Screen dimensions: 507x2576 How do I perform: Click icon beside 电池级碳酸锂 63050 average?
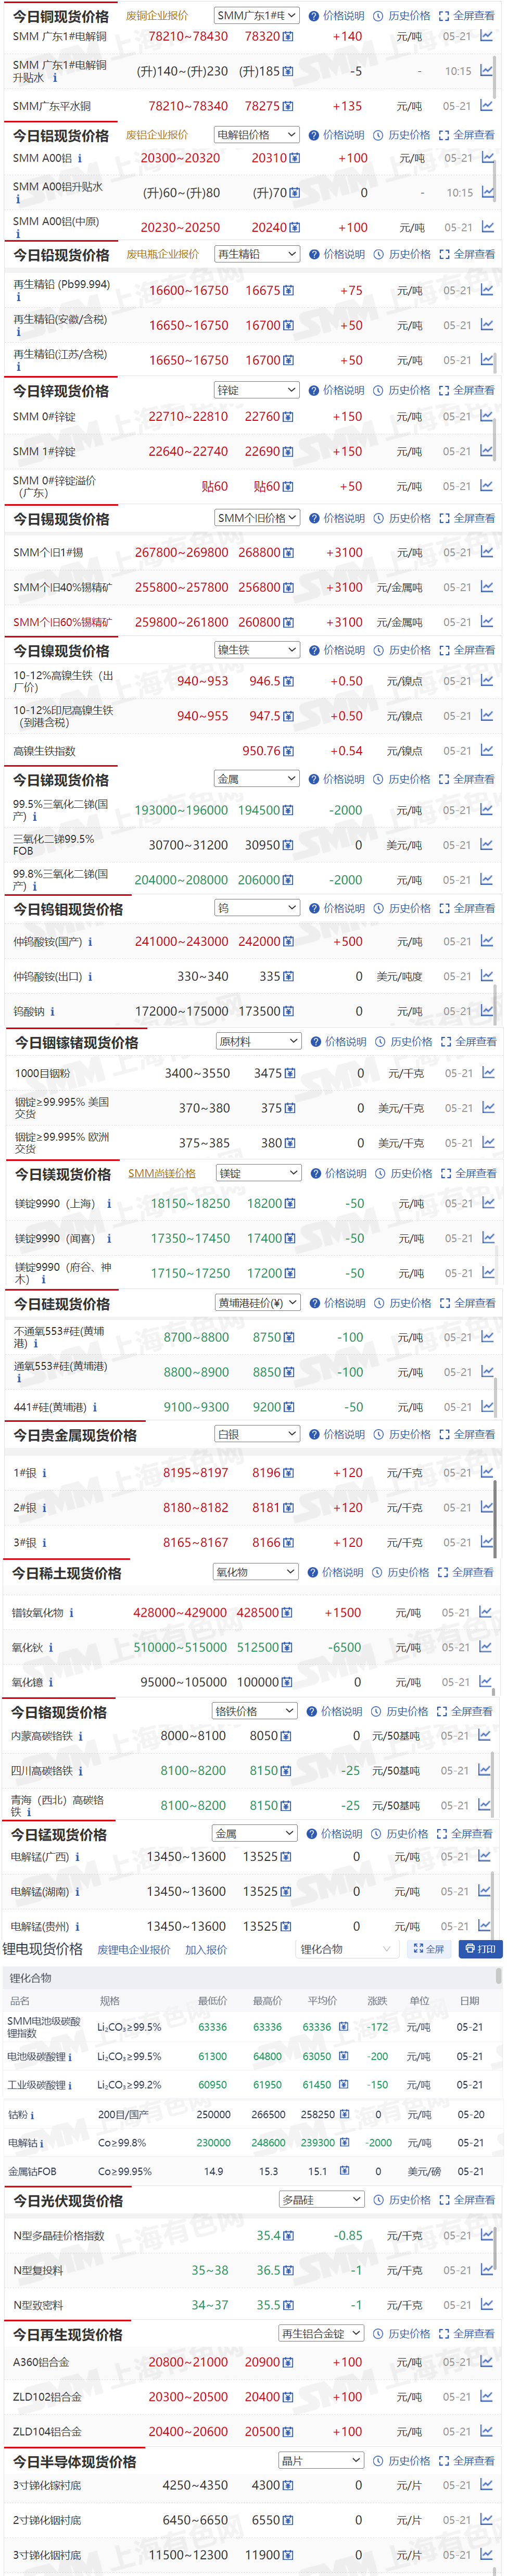[x=344, y=2057]
